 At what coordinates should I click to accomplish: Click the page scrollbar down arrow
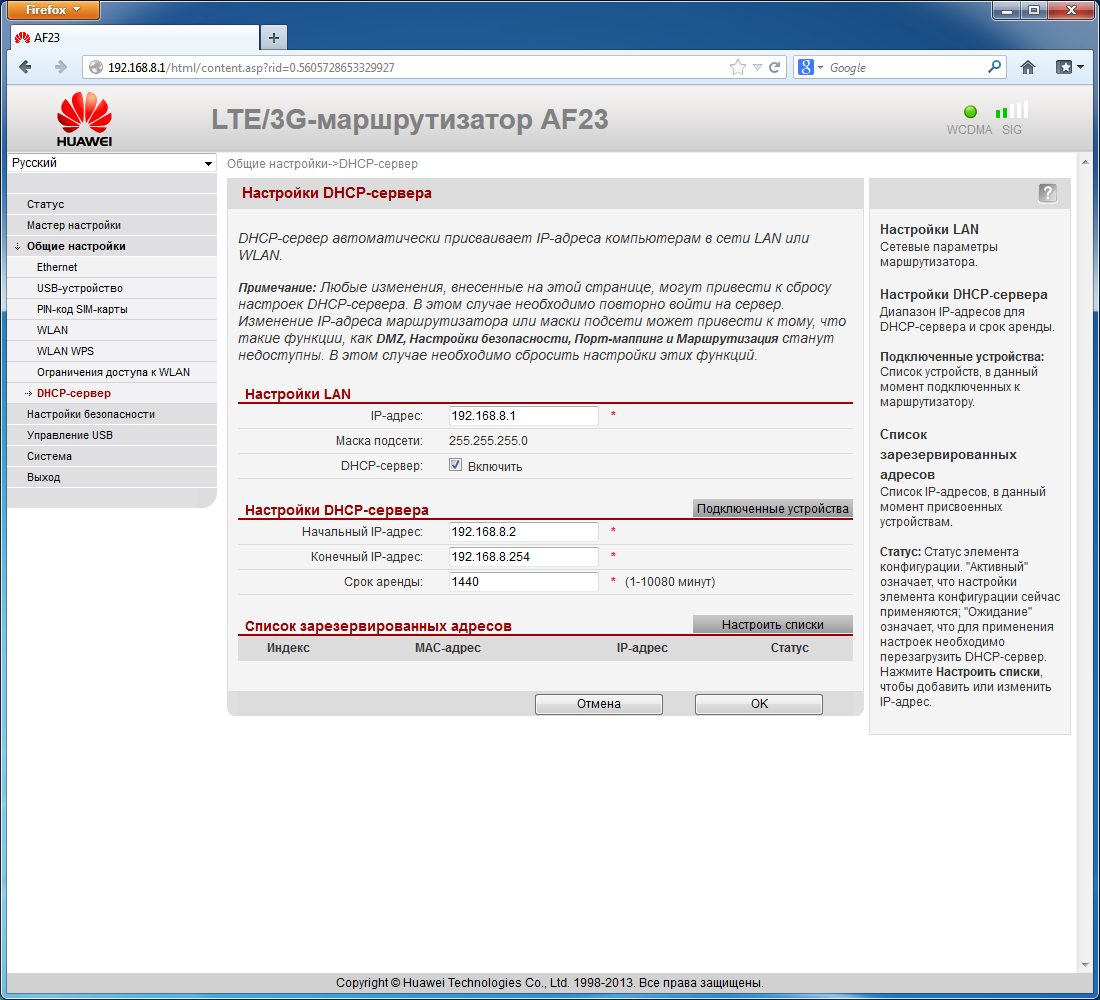click(x=1085, y=965)
